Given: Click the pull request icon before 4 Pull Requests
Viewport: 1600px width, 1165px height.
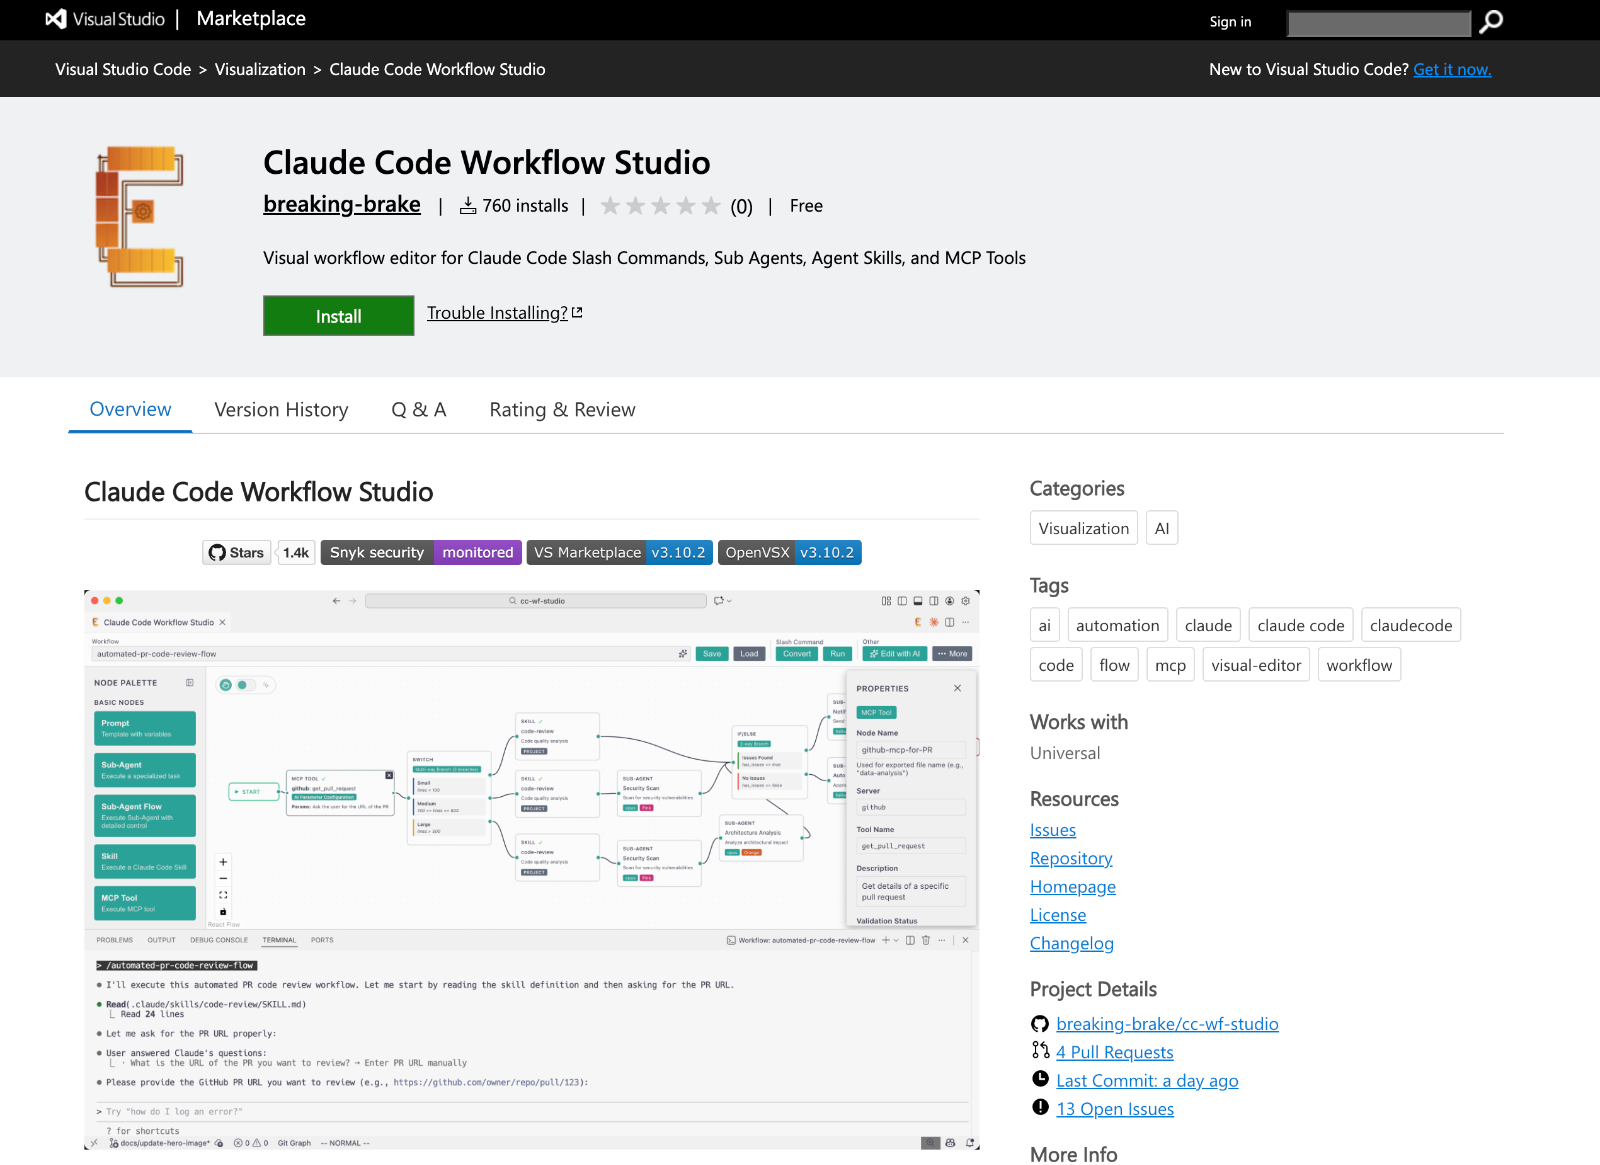Looking at the screenshot, I should click(1040, 1051).
